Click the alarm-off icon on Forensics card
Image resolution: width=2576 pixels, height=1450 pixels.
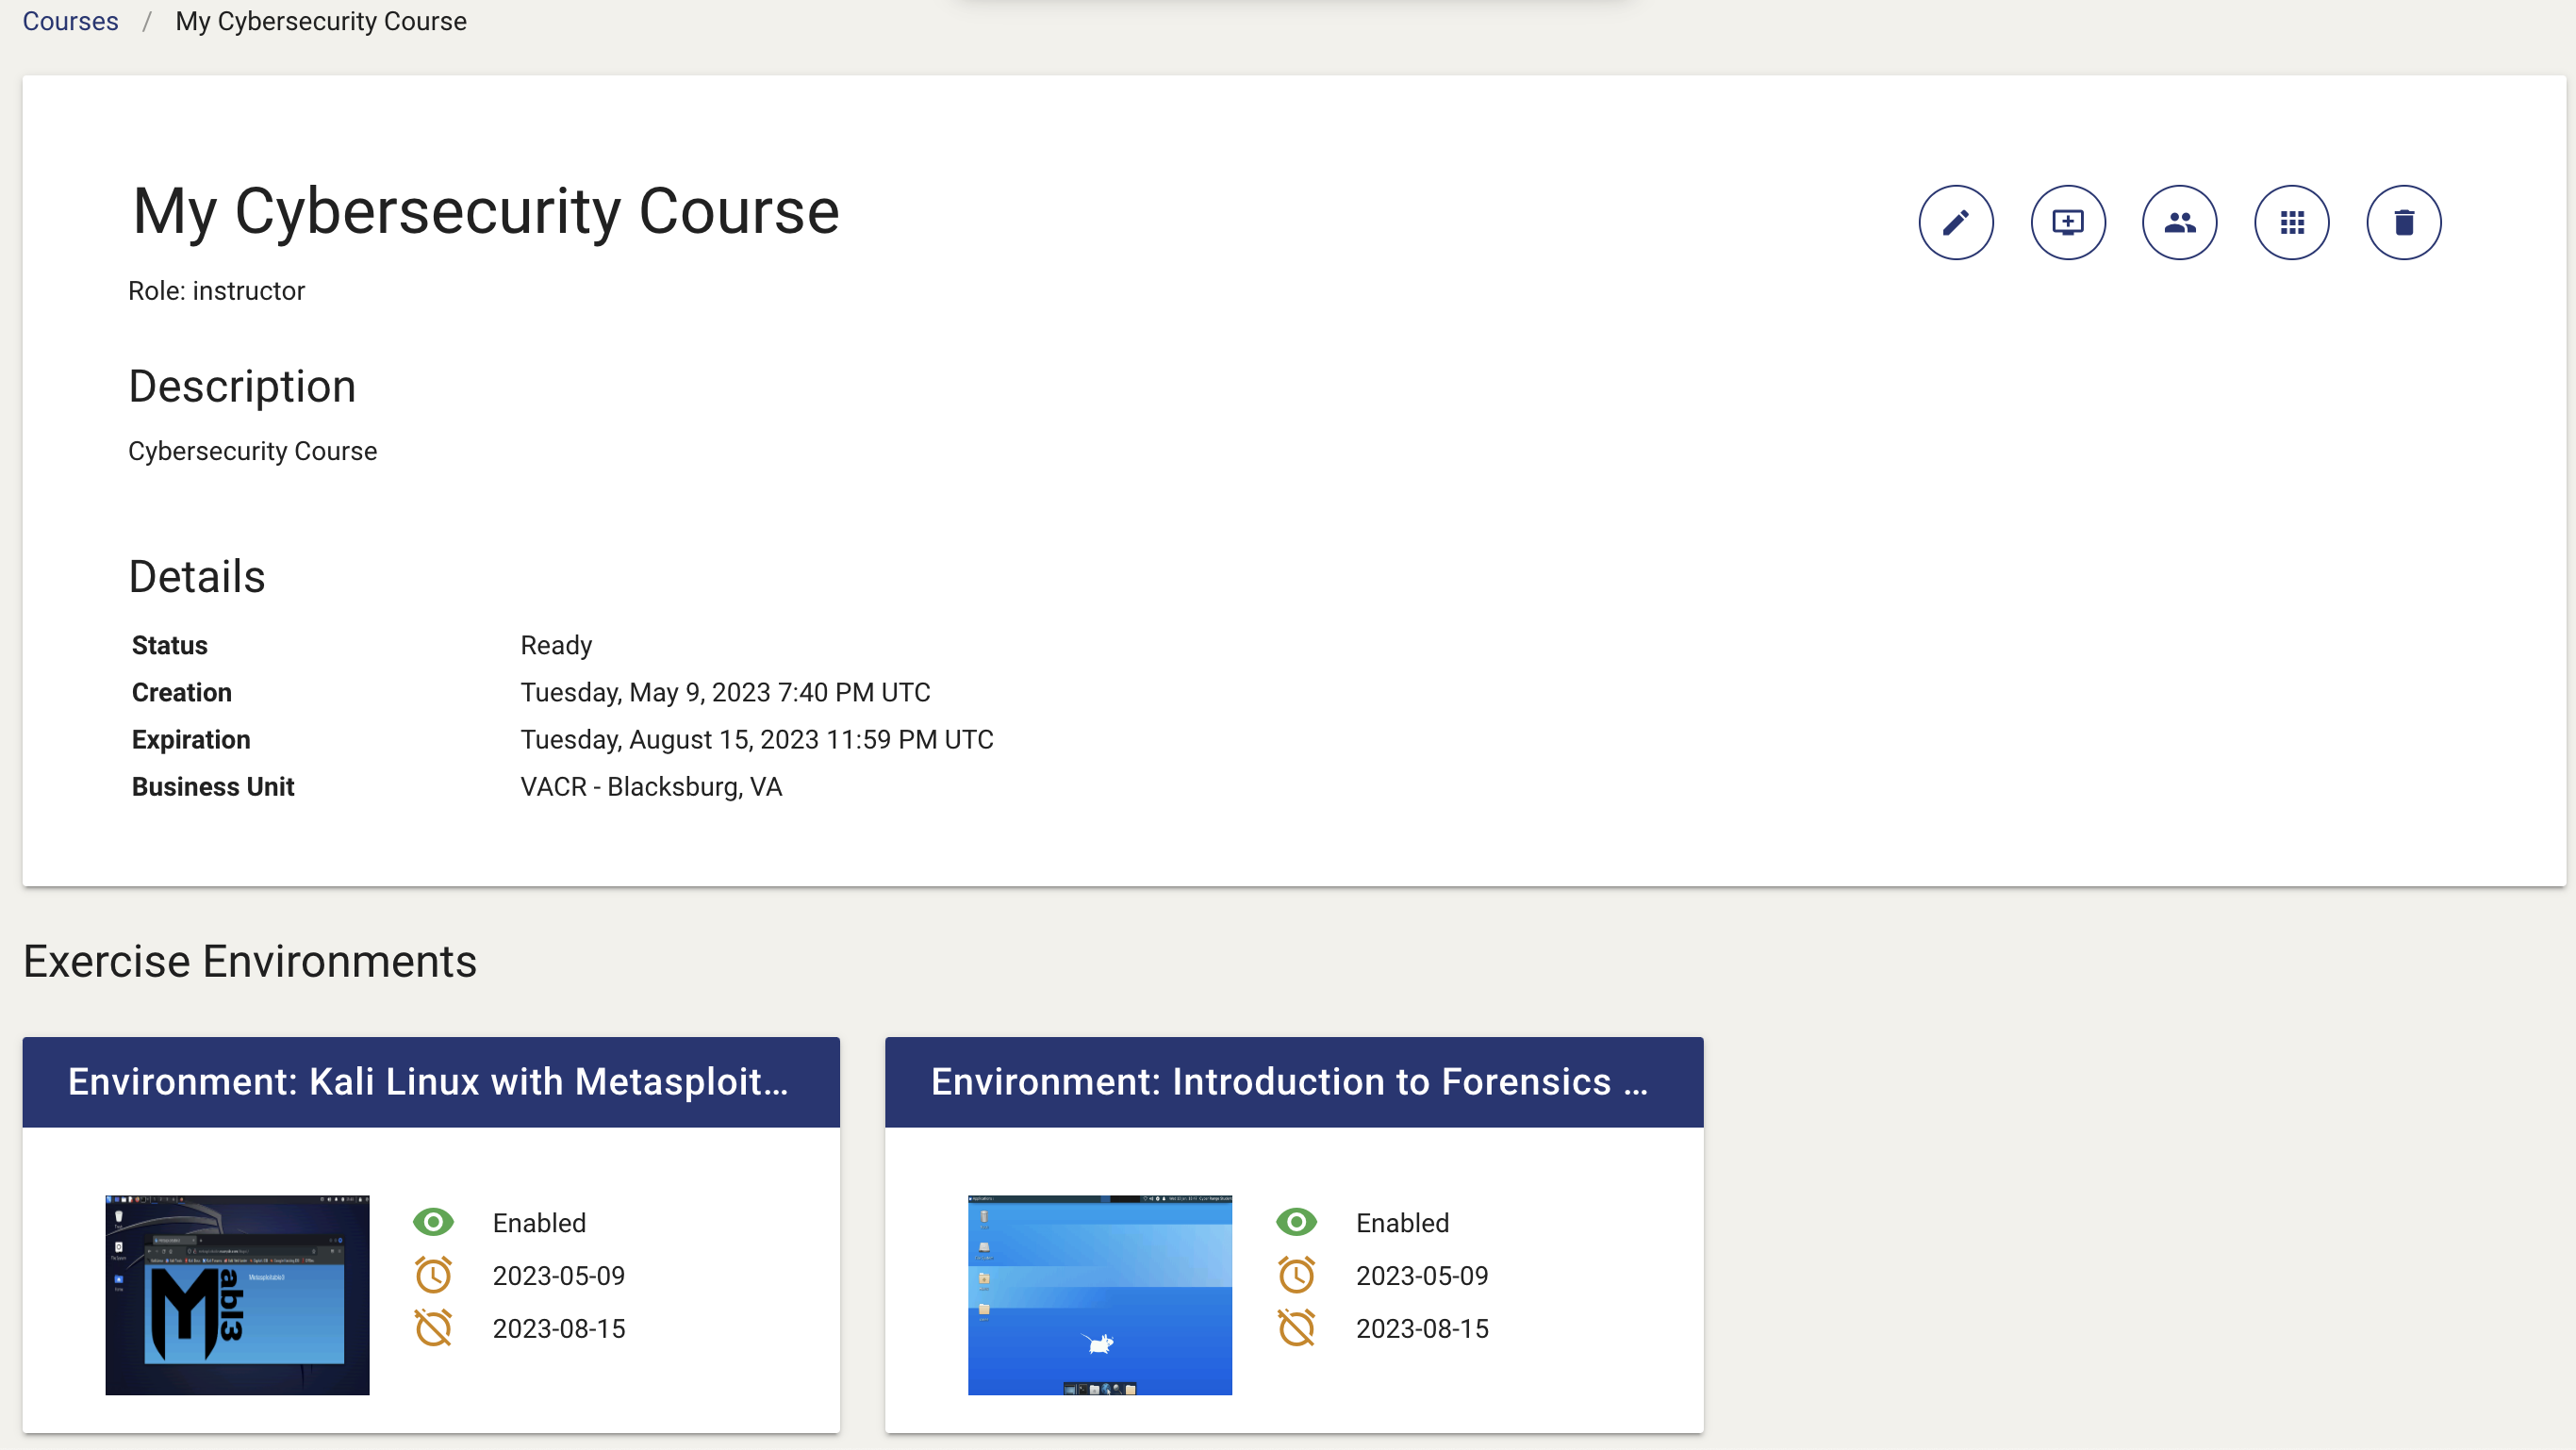(1296, 1328)
